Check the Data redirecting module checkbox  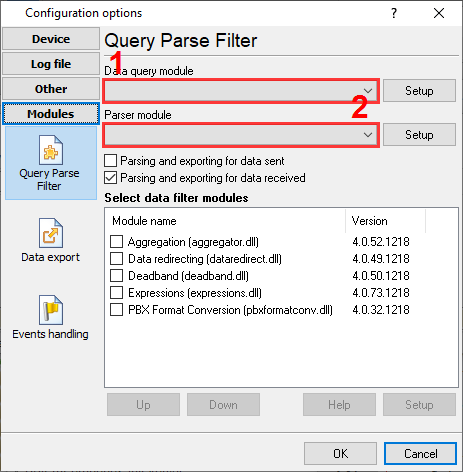tap(116, 259)
